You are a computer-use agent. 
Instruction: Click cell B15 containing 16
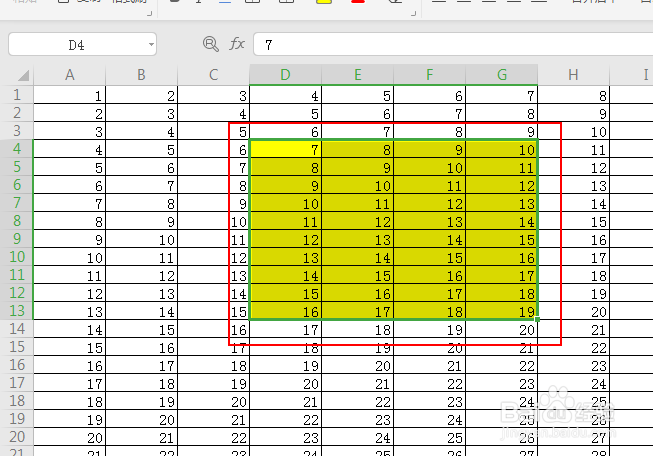pos(142,347)
